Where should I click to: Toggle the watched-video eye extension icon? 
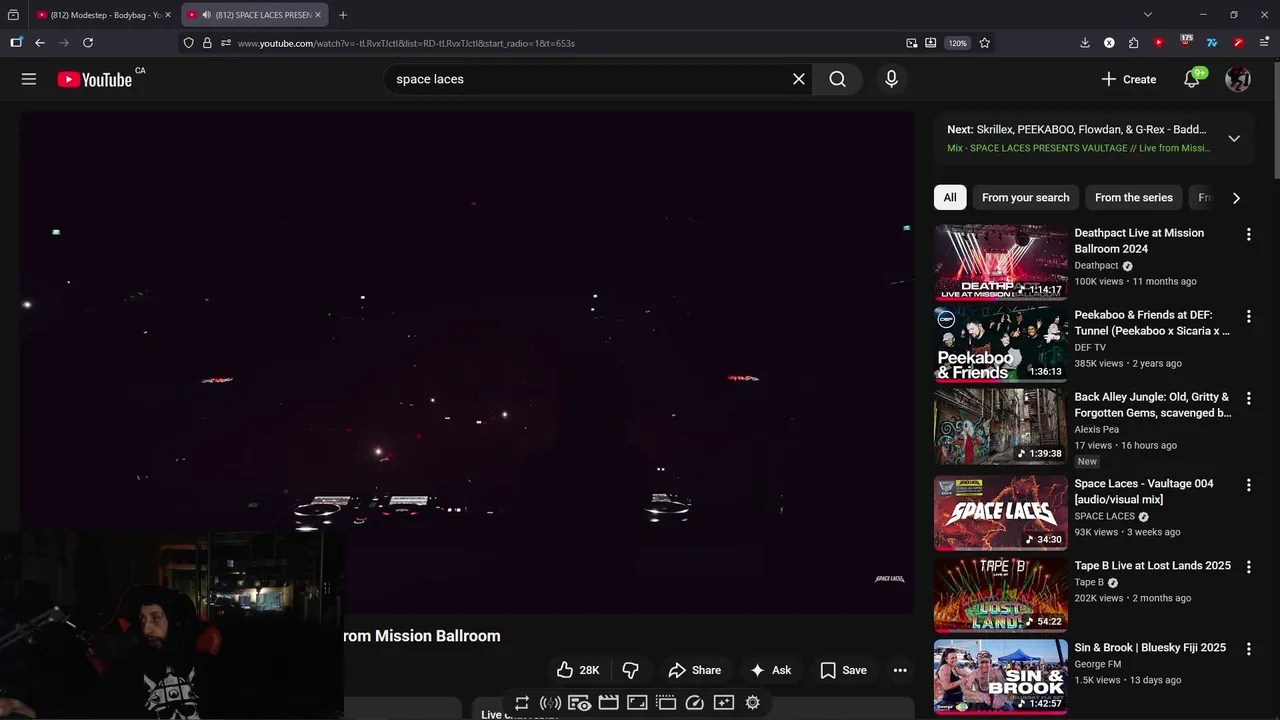coord(579,703)
